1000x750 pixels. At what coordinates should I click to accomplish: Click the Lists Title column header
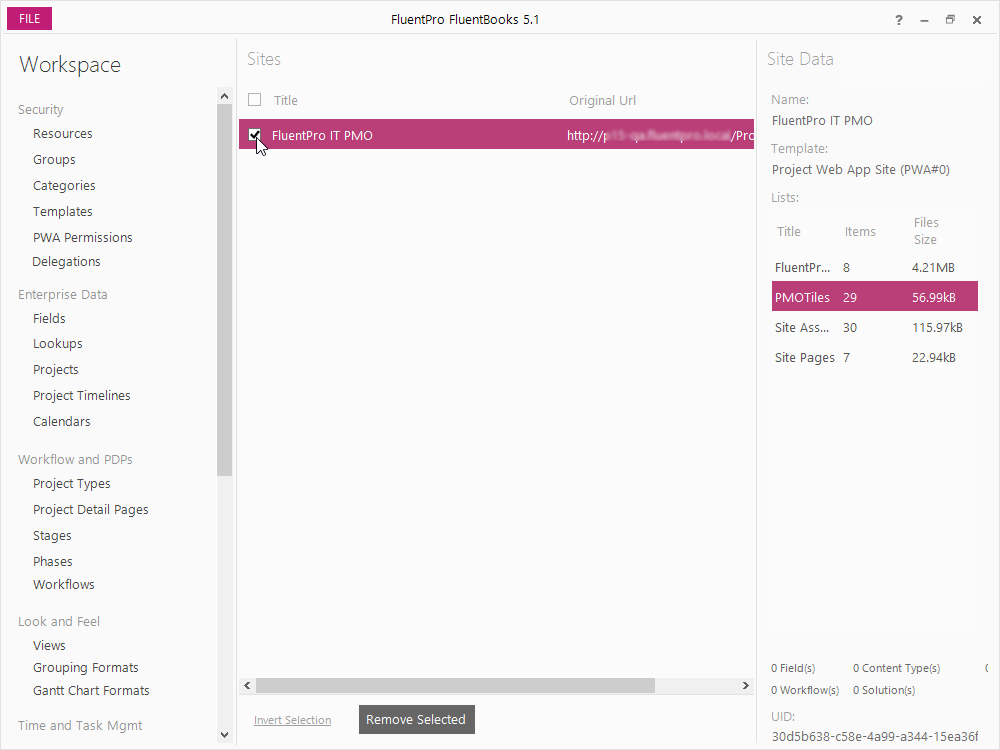click(x=788, y=232)
